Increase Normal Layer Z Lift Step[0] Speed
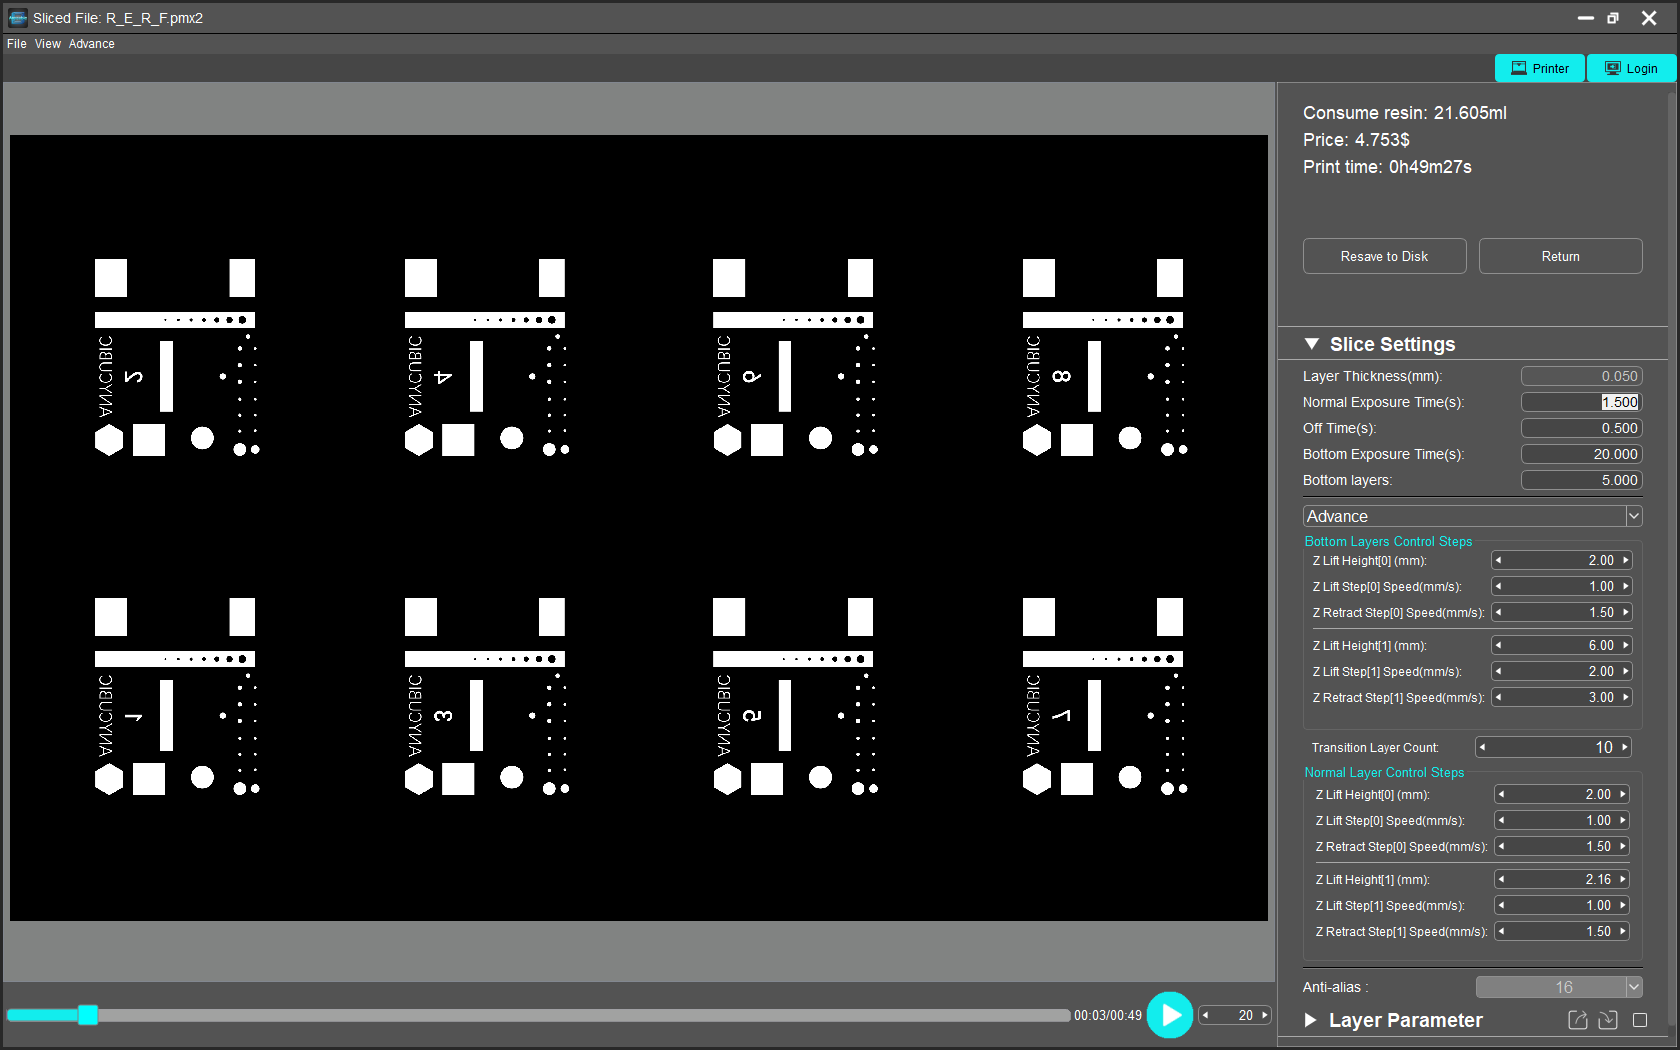Screen dimensions: 1680x1050 (1623, 820)
